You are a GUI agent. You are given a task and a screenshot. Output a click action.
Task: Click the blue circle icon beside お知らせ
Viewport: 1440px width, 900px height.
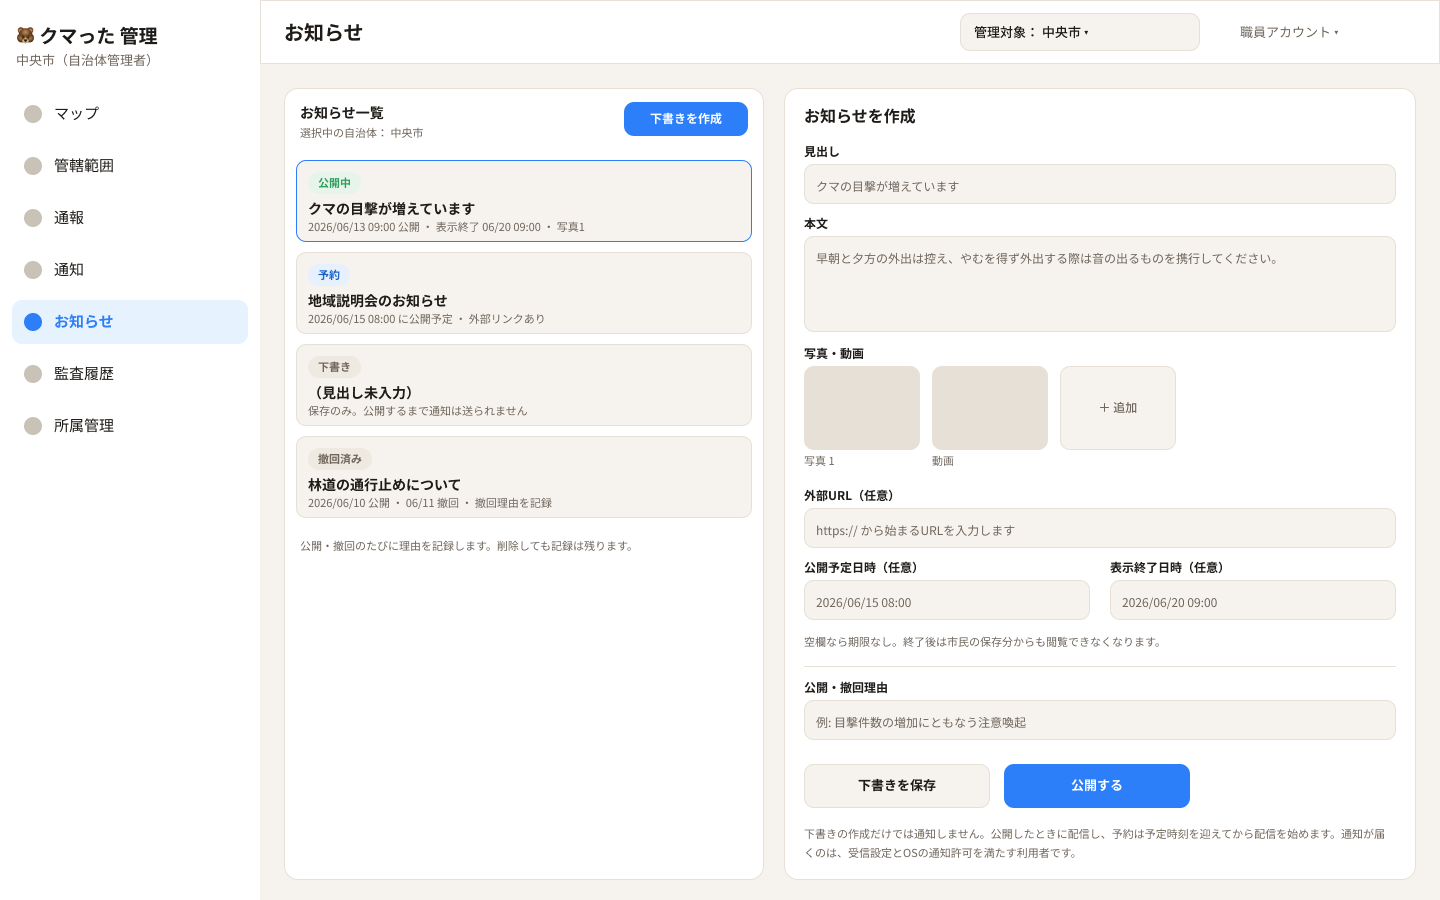click(x=33, y=322)
